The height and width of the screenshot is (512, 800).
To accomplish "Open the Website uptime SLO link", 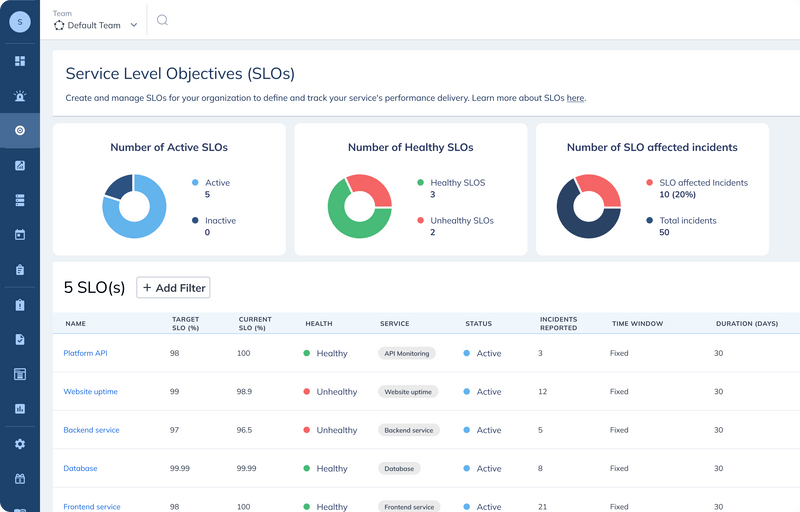I will (90, 392).
